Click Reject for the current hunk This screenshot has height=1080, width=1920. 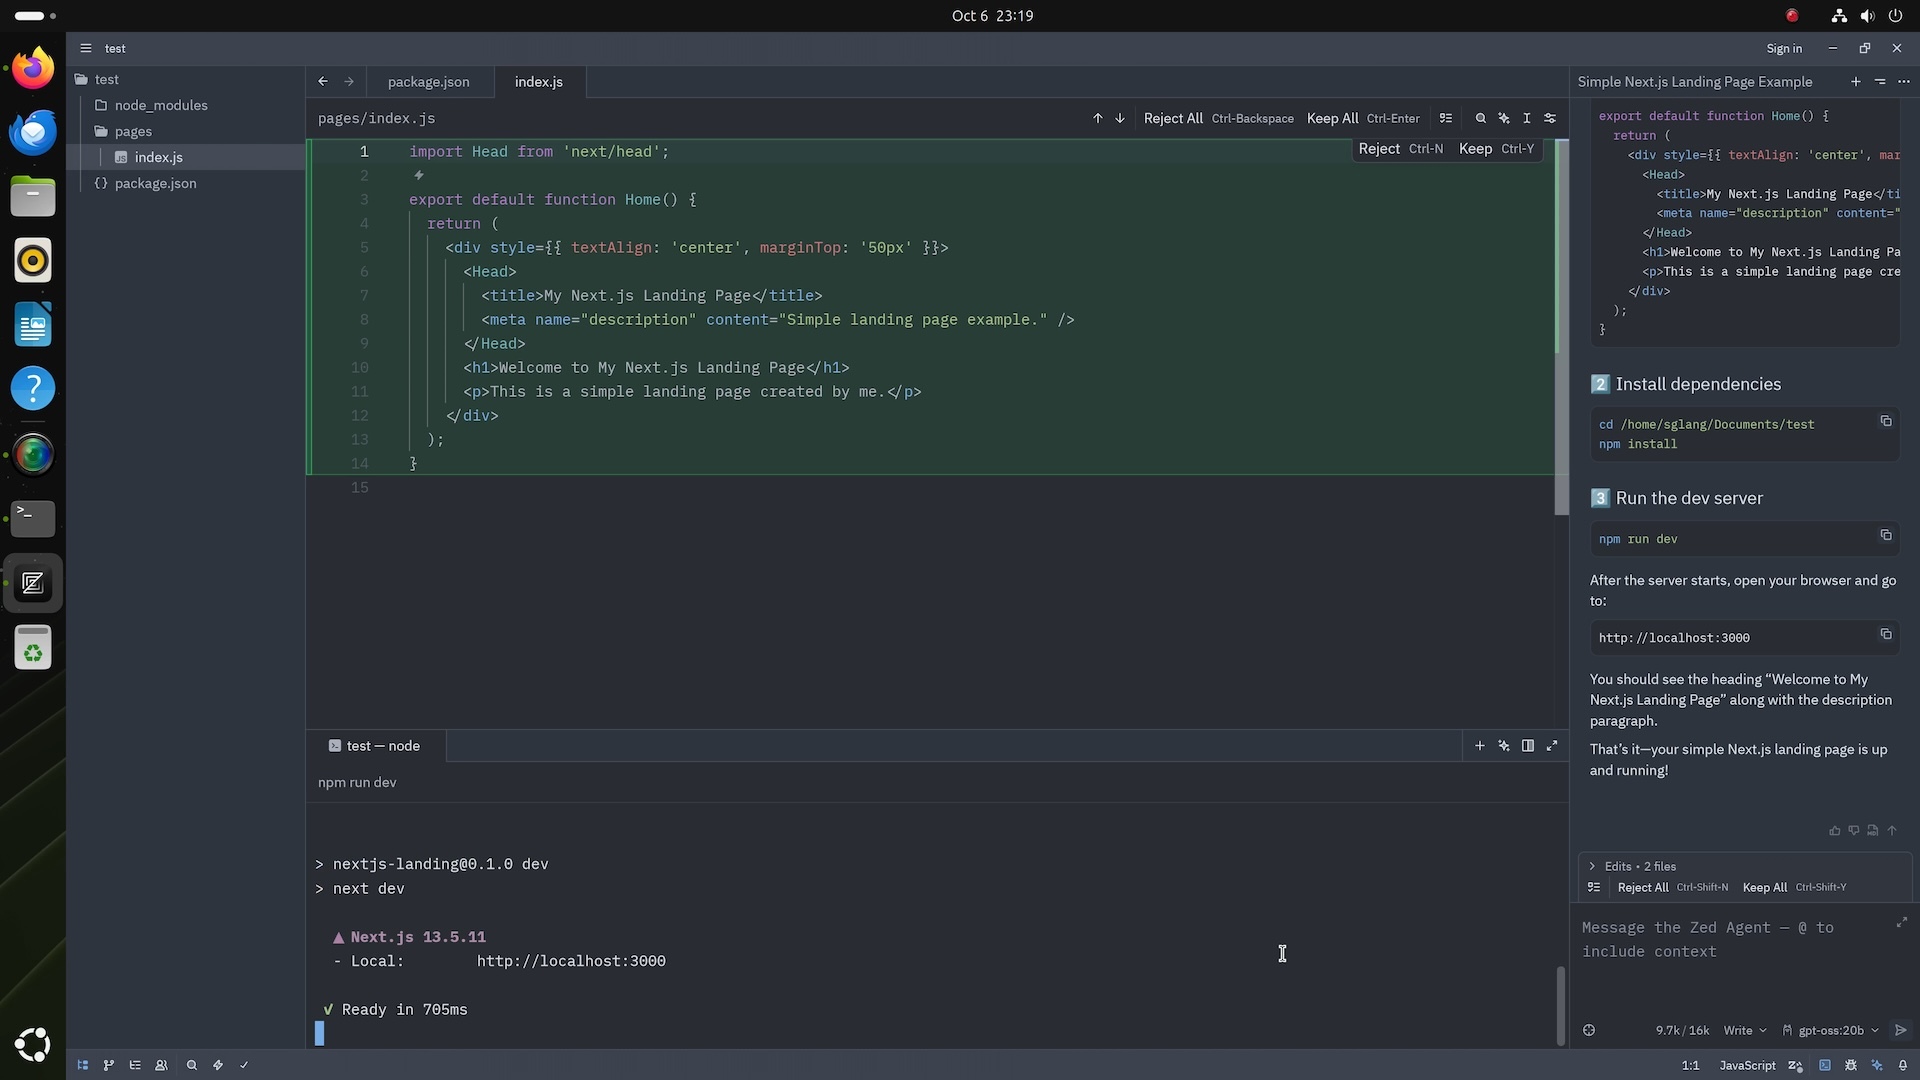pos(1379,149)
